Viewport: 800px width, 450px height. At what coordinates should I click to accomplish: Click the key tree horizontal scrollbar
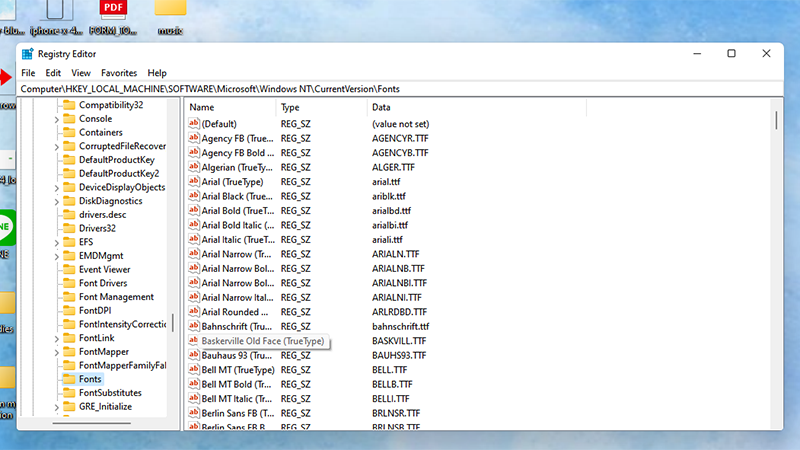click(x=92, y=423)
